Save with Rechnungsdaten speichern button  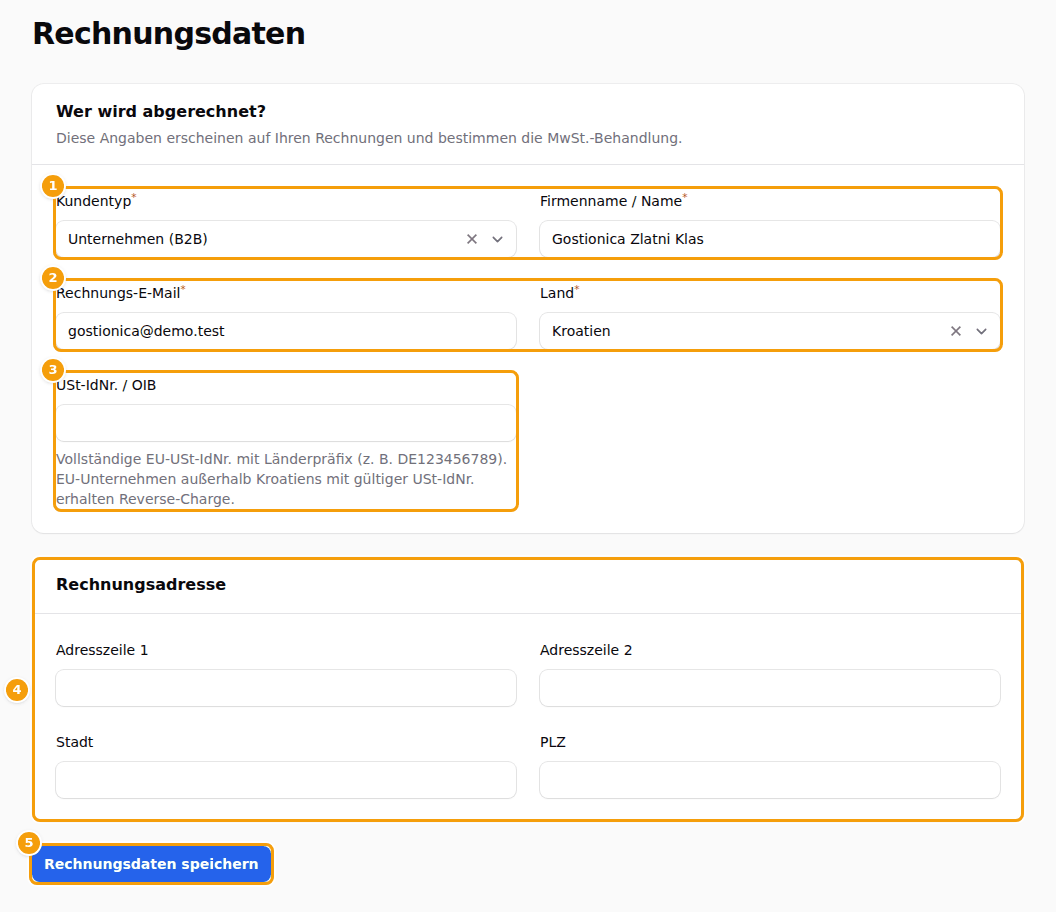(x=152, y=864)
